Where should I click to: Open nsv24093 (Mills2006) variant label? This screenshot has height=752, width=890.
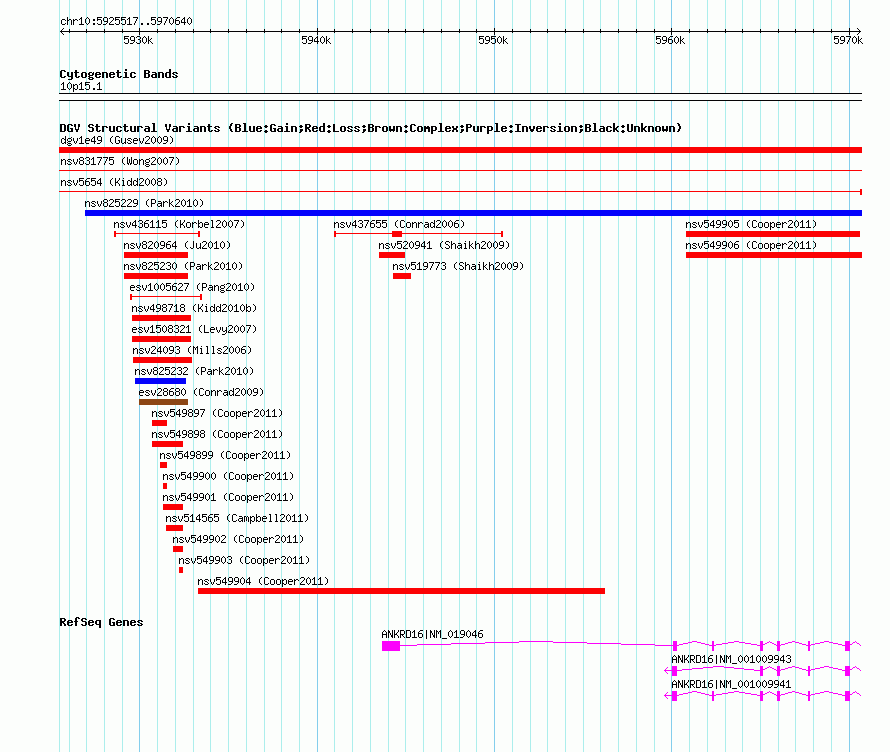coord(192,350)
